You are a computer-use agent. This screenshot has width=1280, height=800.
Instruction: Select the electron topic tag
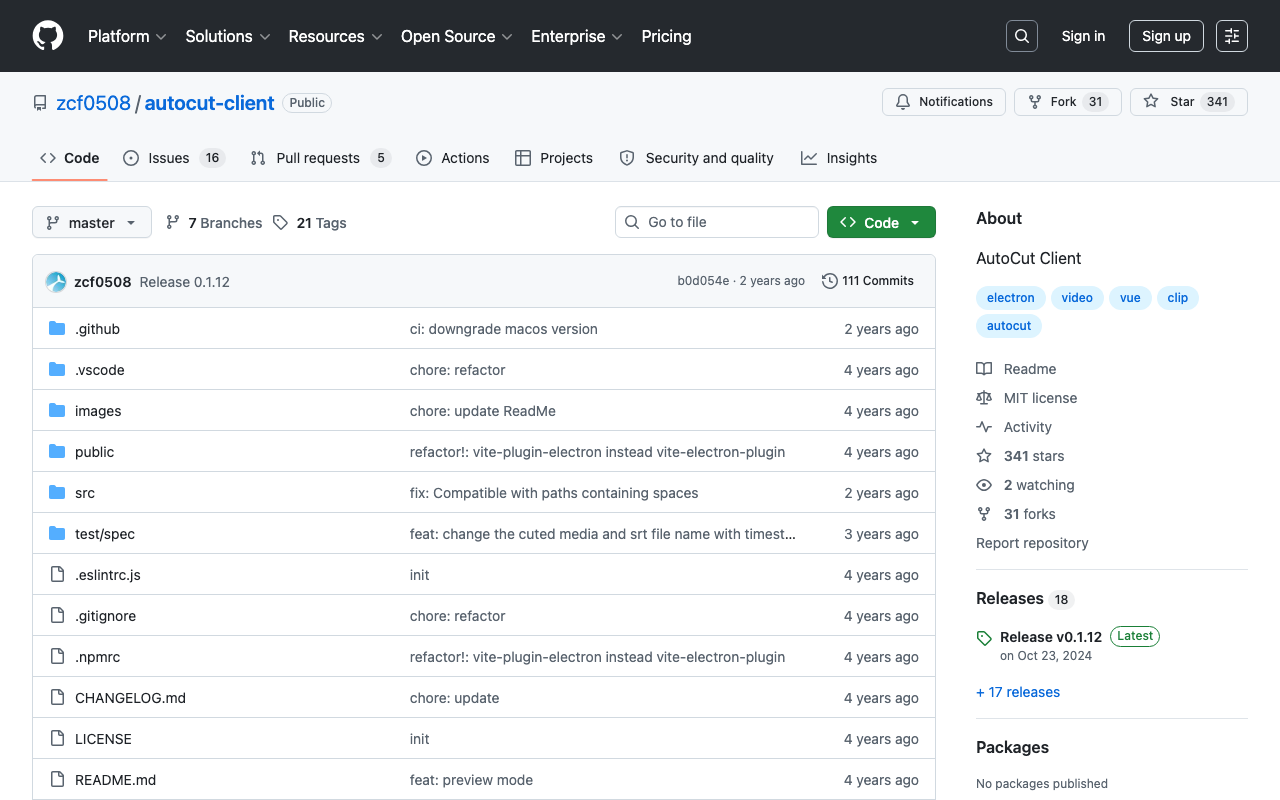[1011, 298]
